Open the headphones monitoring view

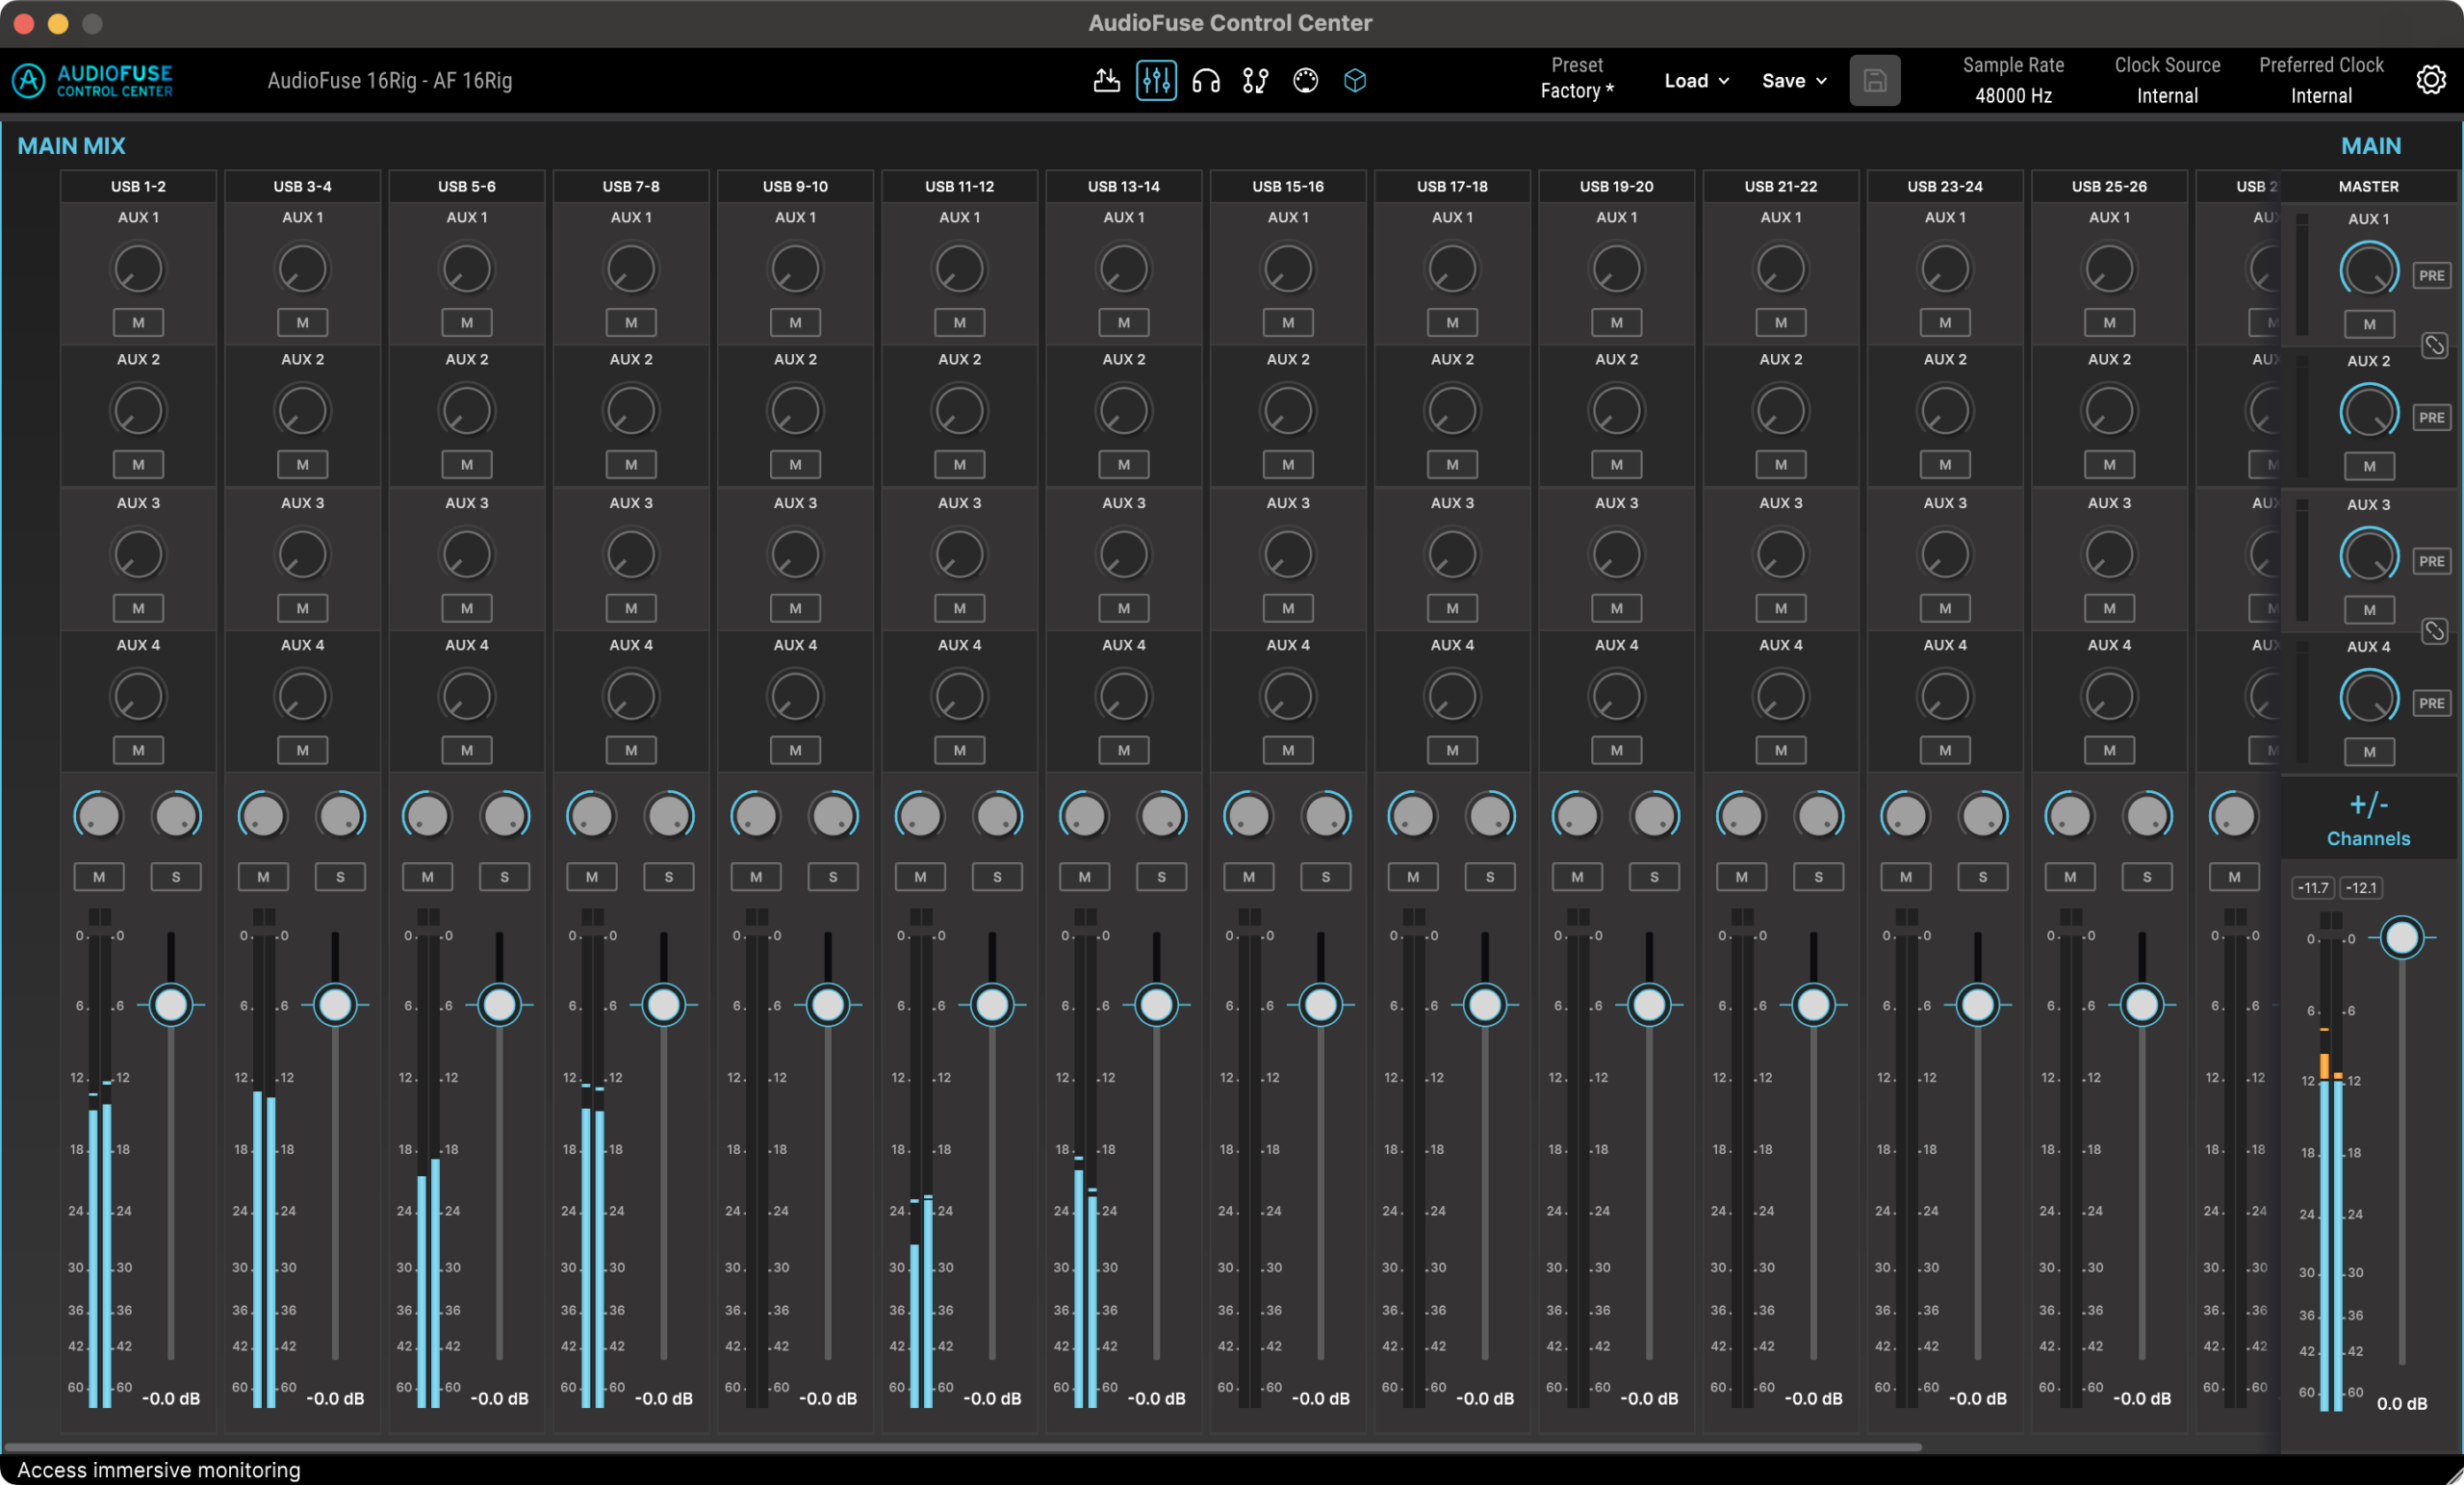coord(1206,81)
